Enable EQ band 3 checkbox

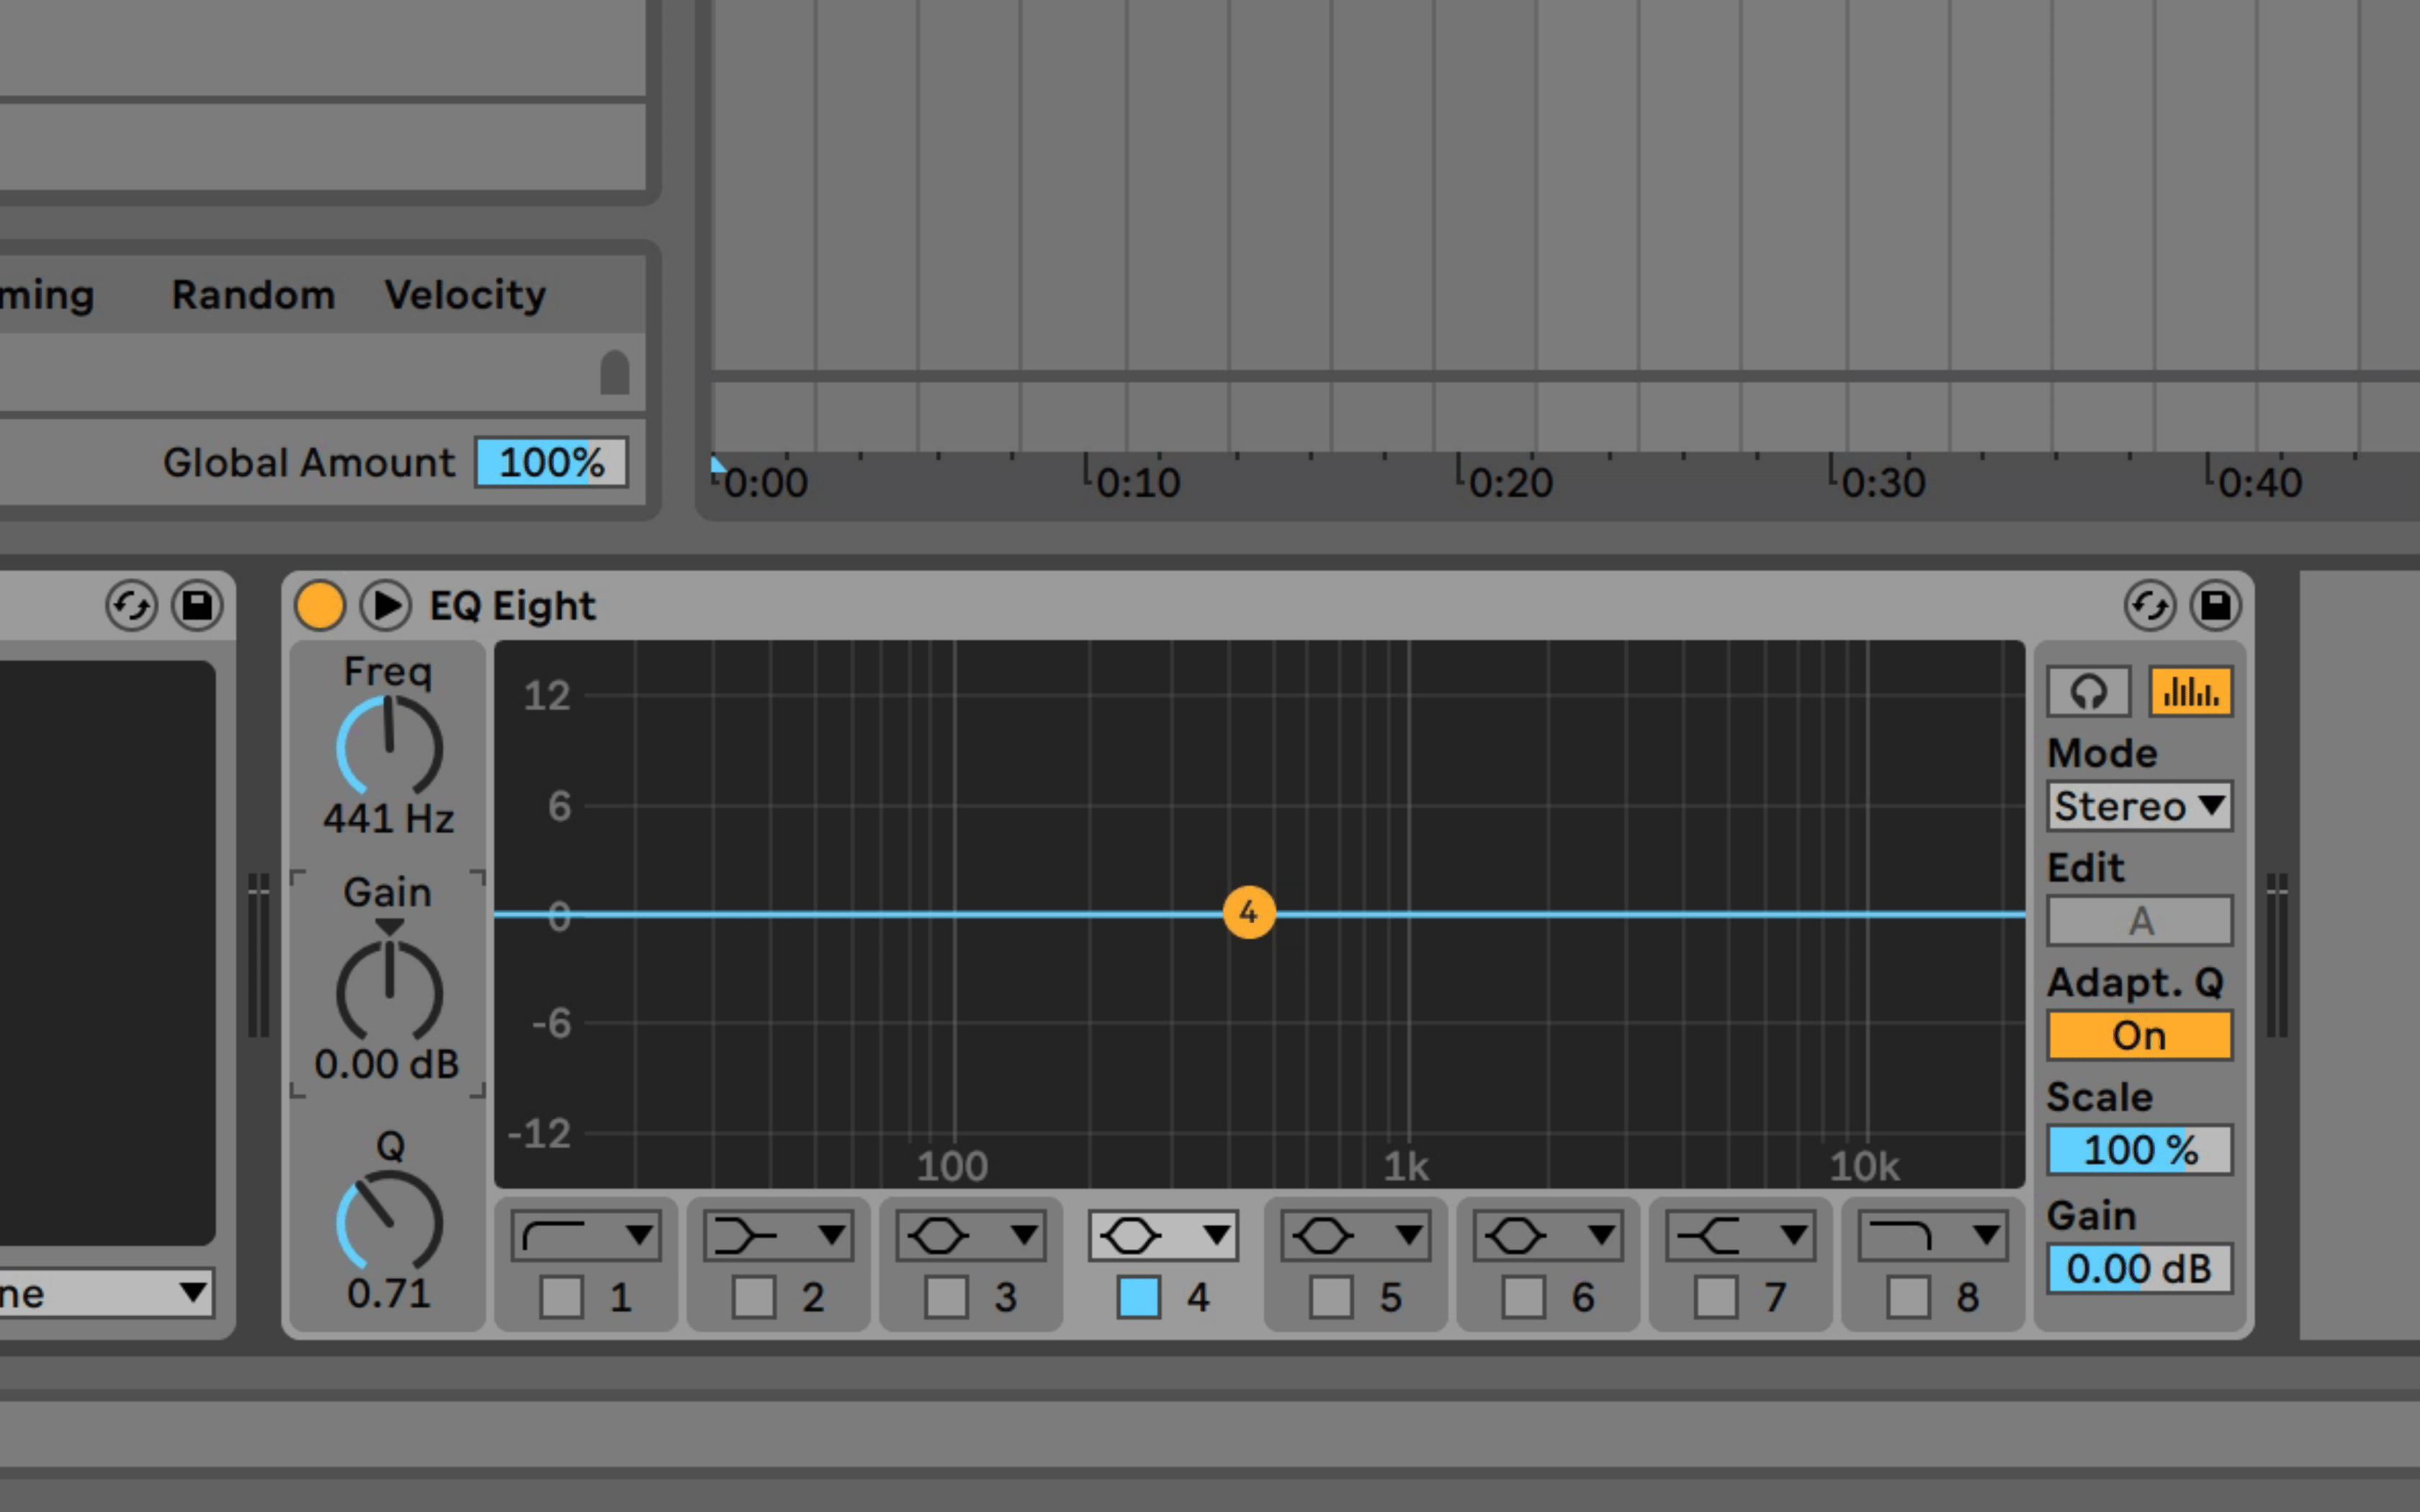point(946,1297)
